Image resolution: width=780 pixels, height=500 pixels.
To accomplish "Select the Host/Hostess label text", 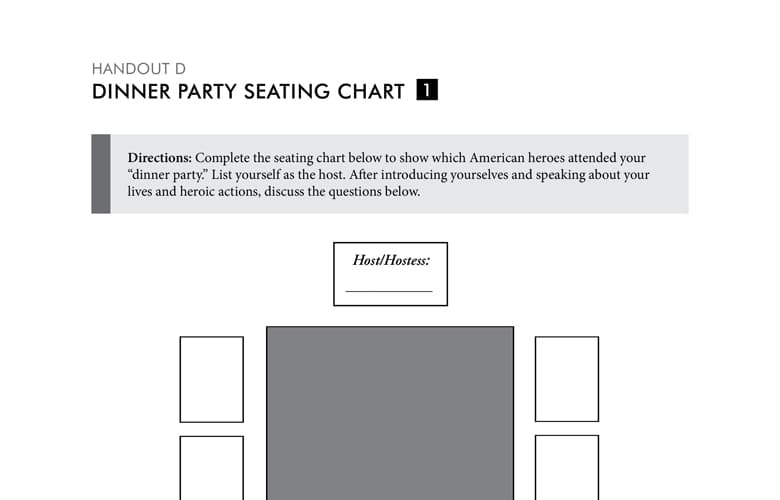I will pos(390,260).
